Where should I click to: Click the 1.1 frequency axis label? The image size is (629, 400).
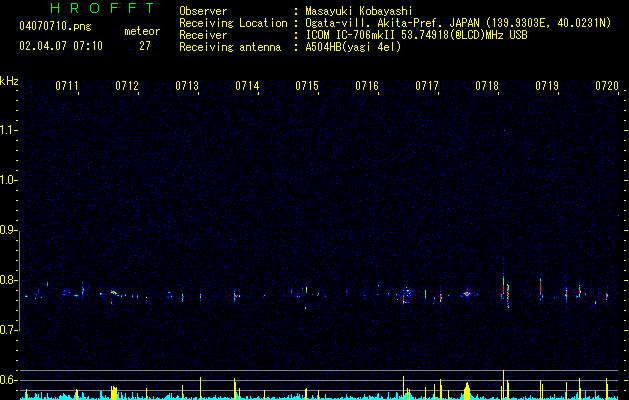pos(8,130)
